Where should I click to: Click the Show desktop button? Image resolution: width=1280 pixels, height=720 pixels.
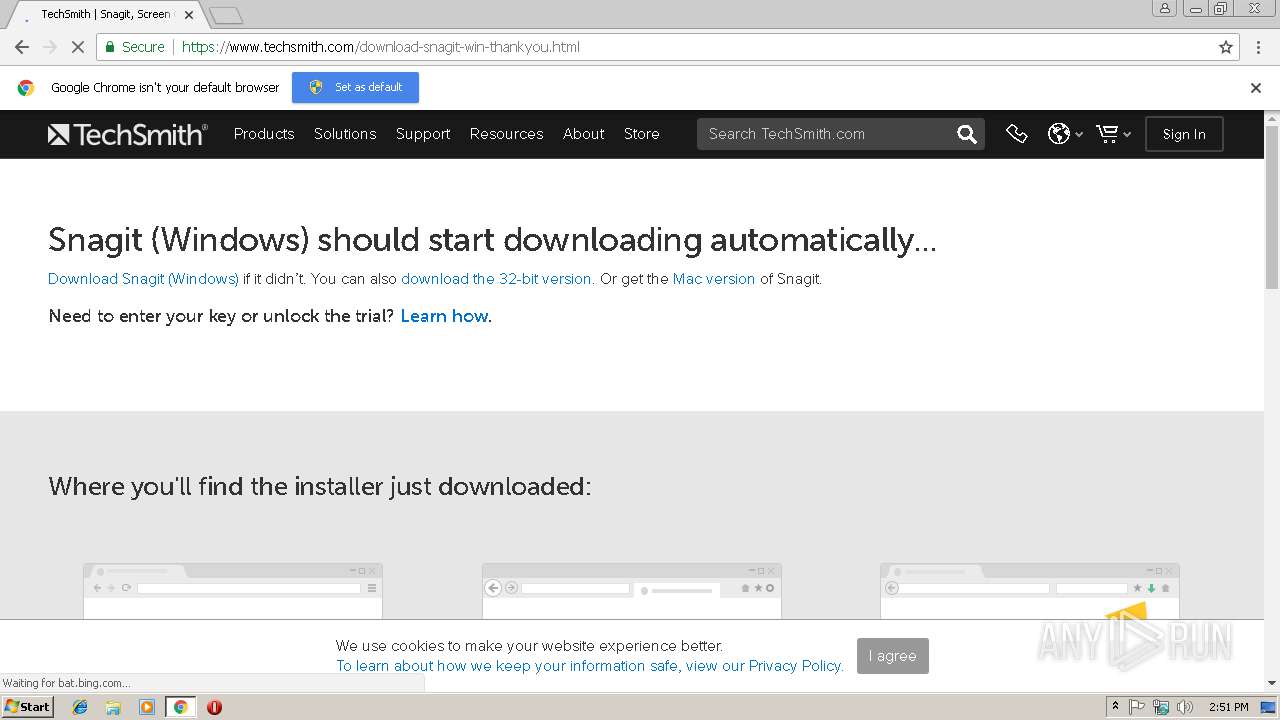1269,707
